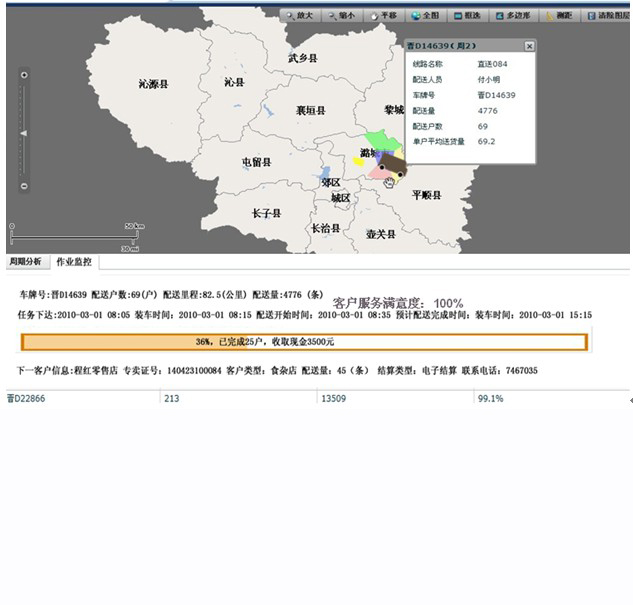Image resolution: width=633 pixels, height=605 pixels.
Task: Clear layers with the 清除图层 tool
Action: click(608, 16)
